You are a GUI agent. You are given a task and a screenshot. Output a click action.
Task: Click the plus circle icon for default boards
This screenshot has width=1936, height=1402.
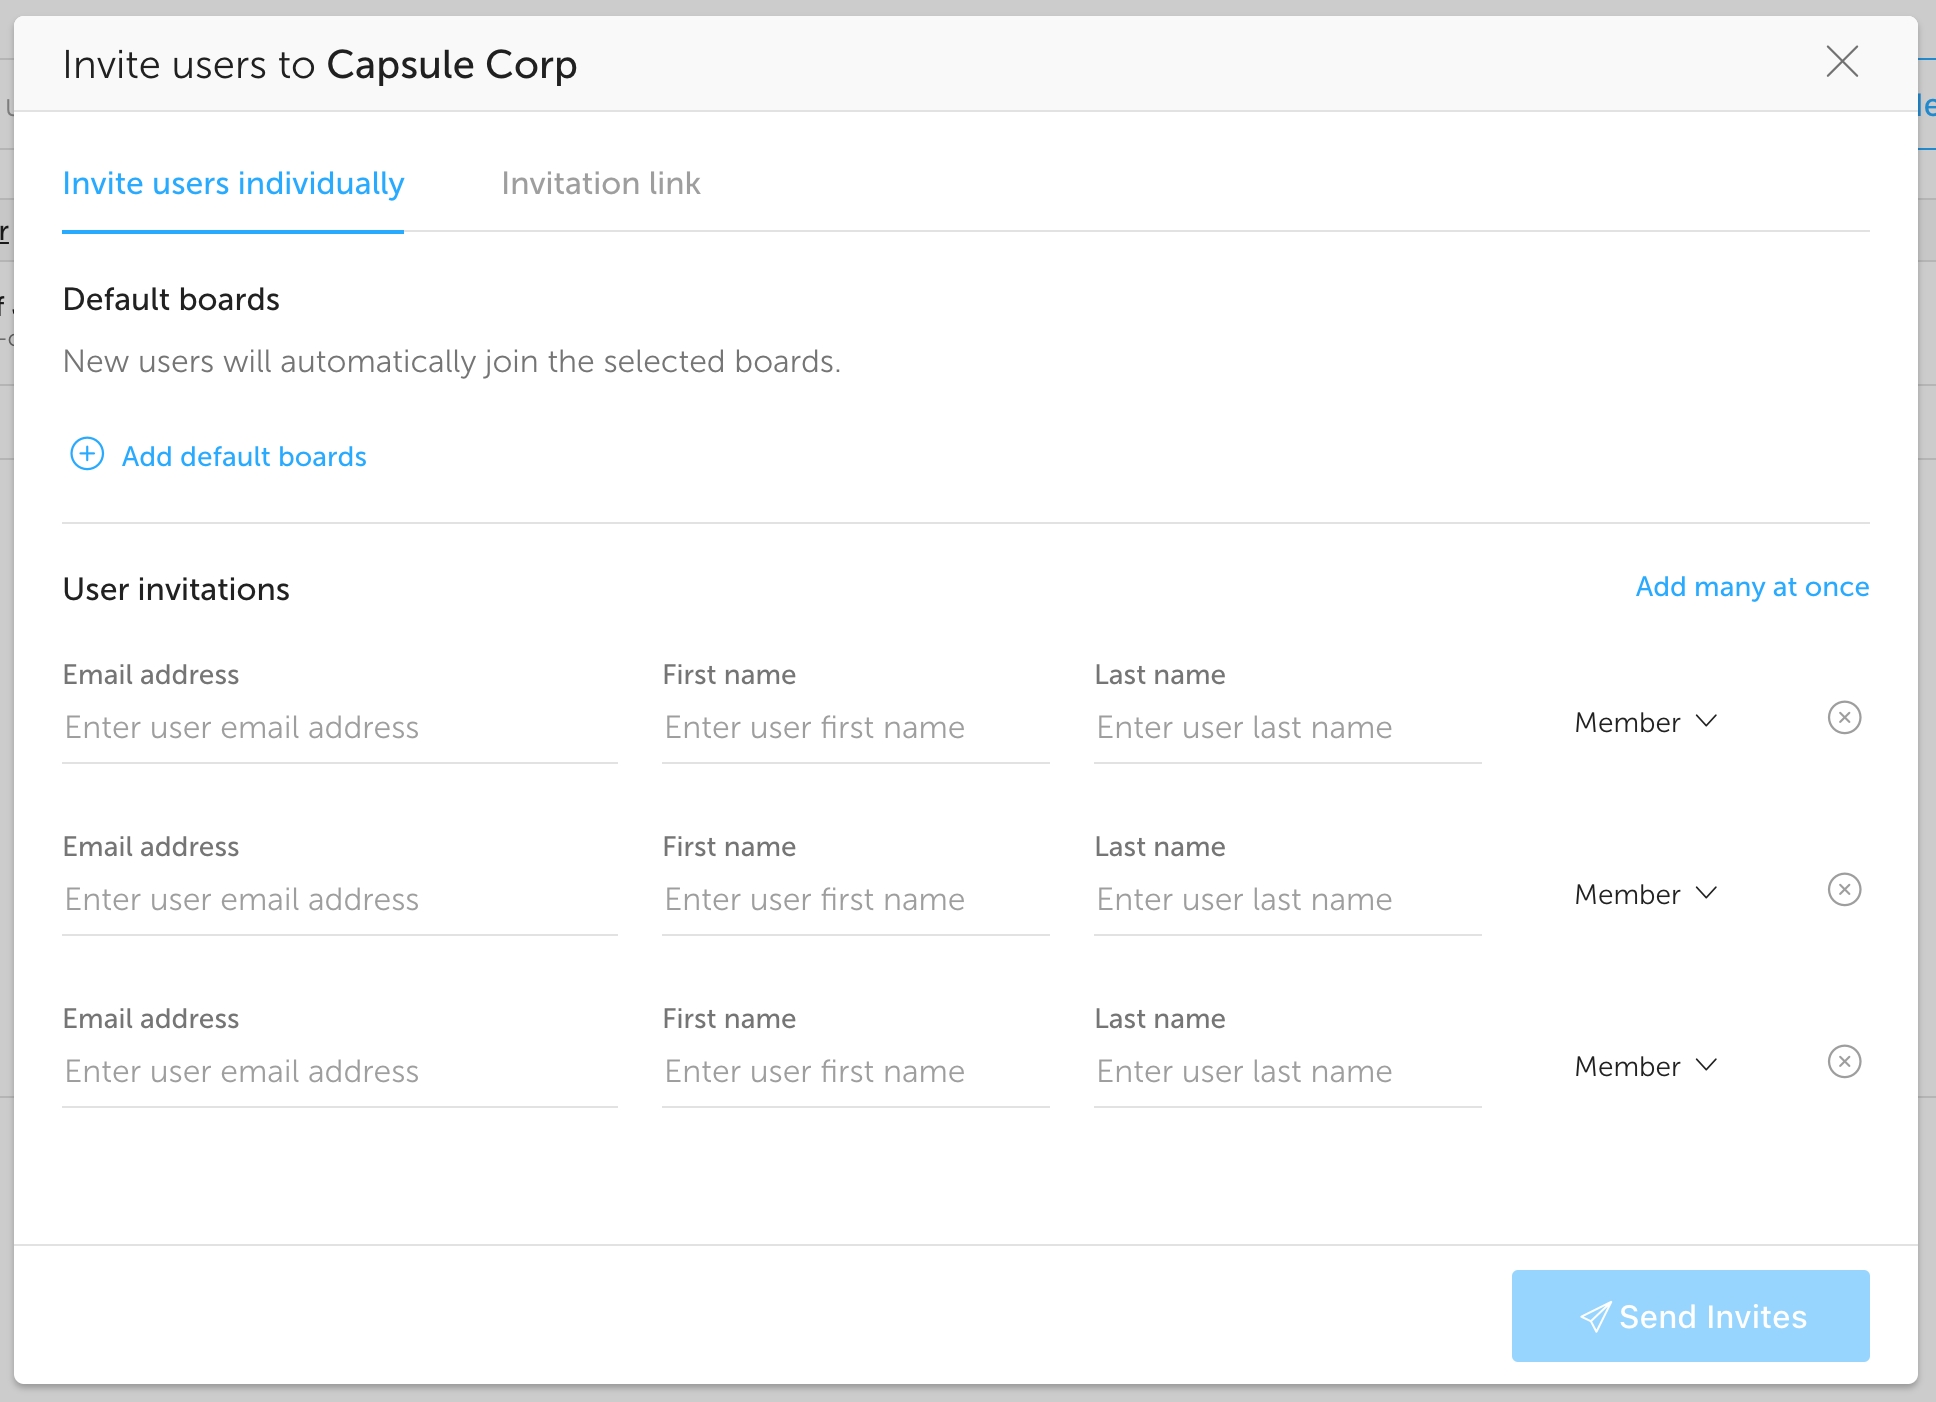click(87, 454)
